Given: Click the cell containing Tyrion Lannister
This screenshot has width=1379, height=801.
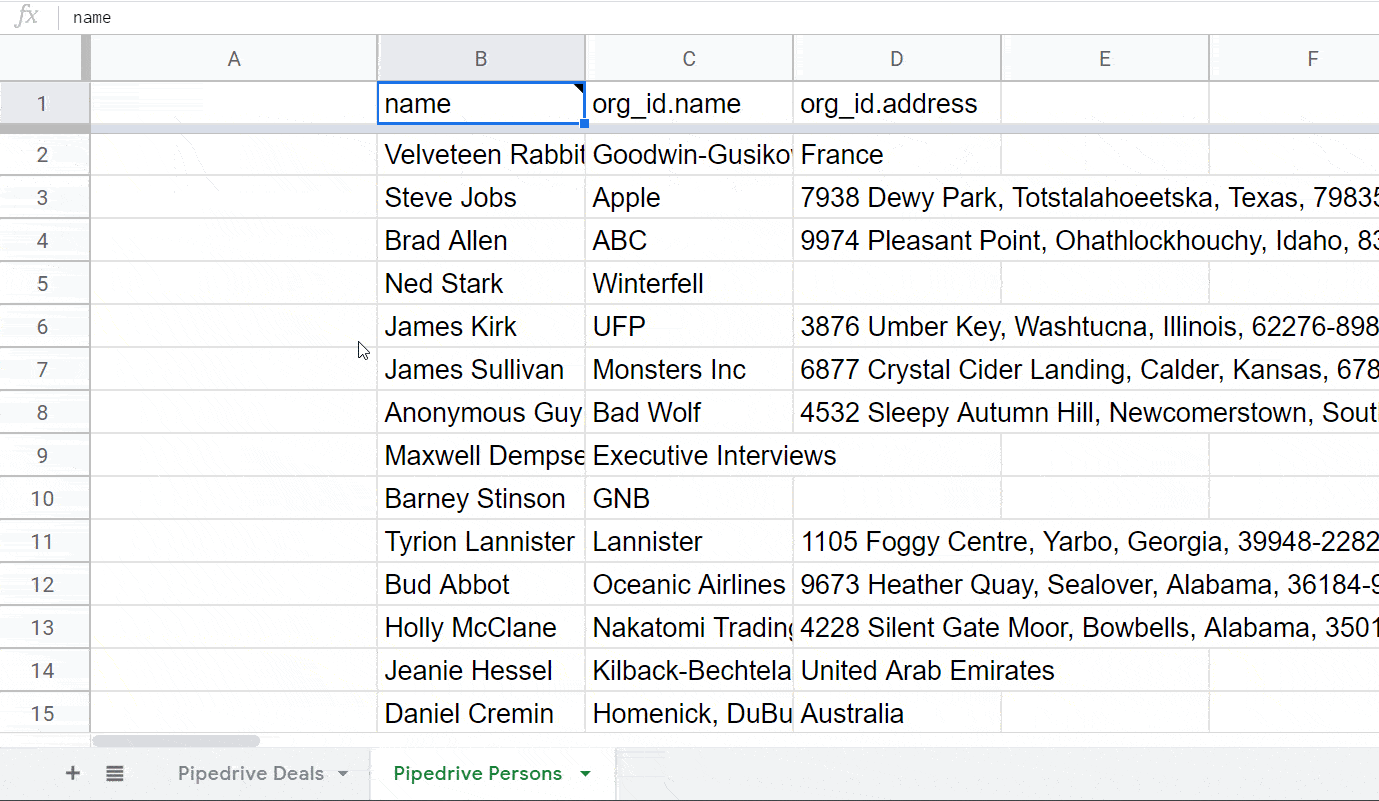Looking at the screenshot, I should 480,542.
